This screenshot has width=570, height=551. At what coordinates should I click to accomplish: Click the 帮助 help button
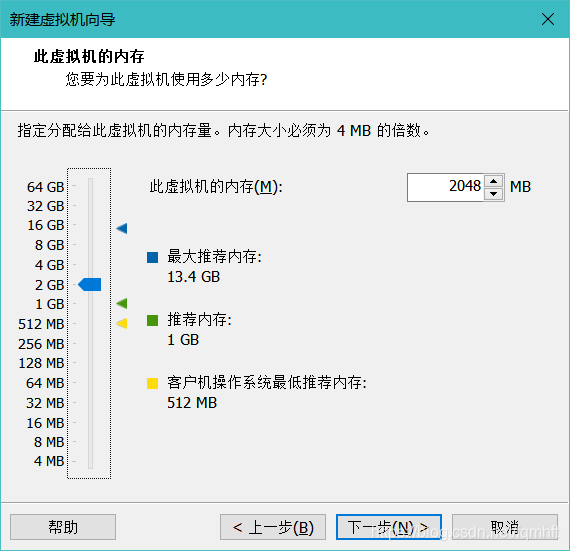coord(63,527)
